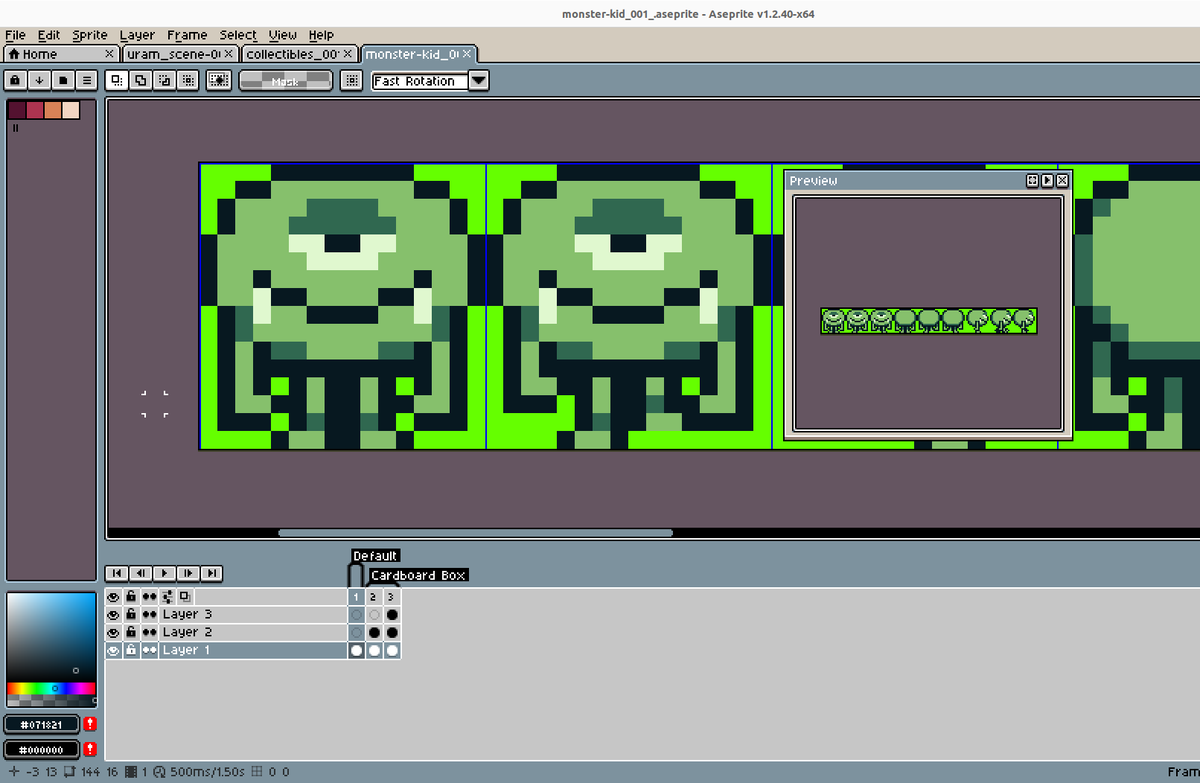Click the Mask transparent color button
This screenshot has height=783, width=1200.
(286, 80)
